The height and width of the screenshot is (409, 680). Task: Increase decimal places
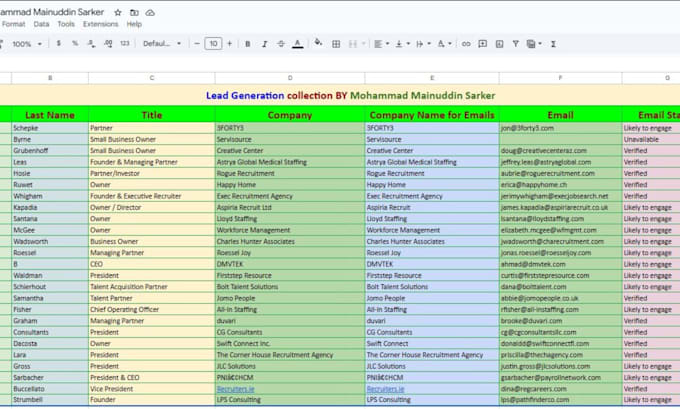(x=108, y=43)
